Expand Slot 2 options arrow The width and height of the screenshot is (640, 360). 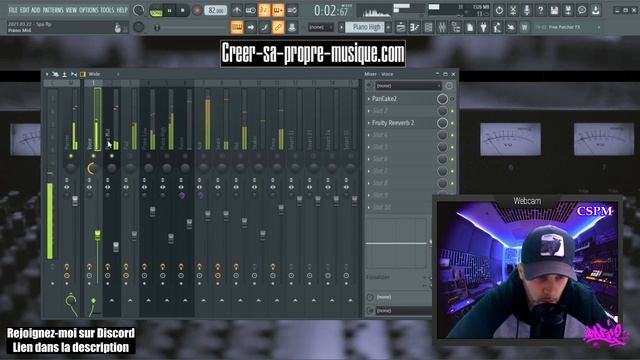369,111
